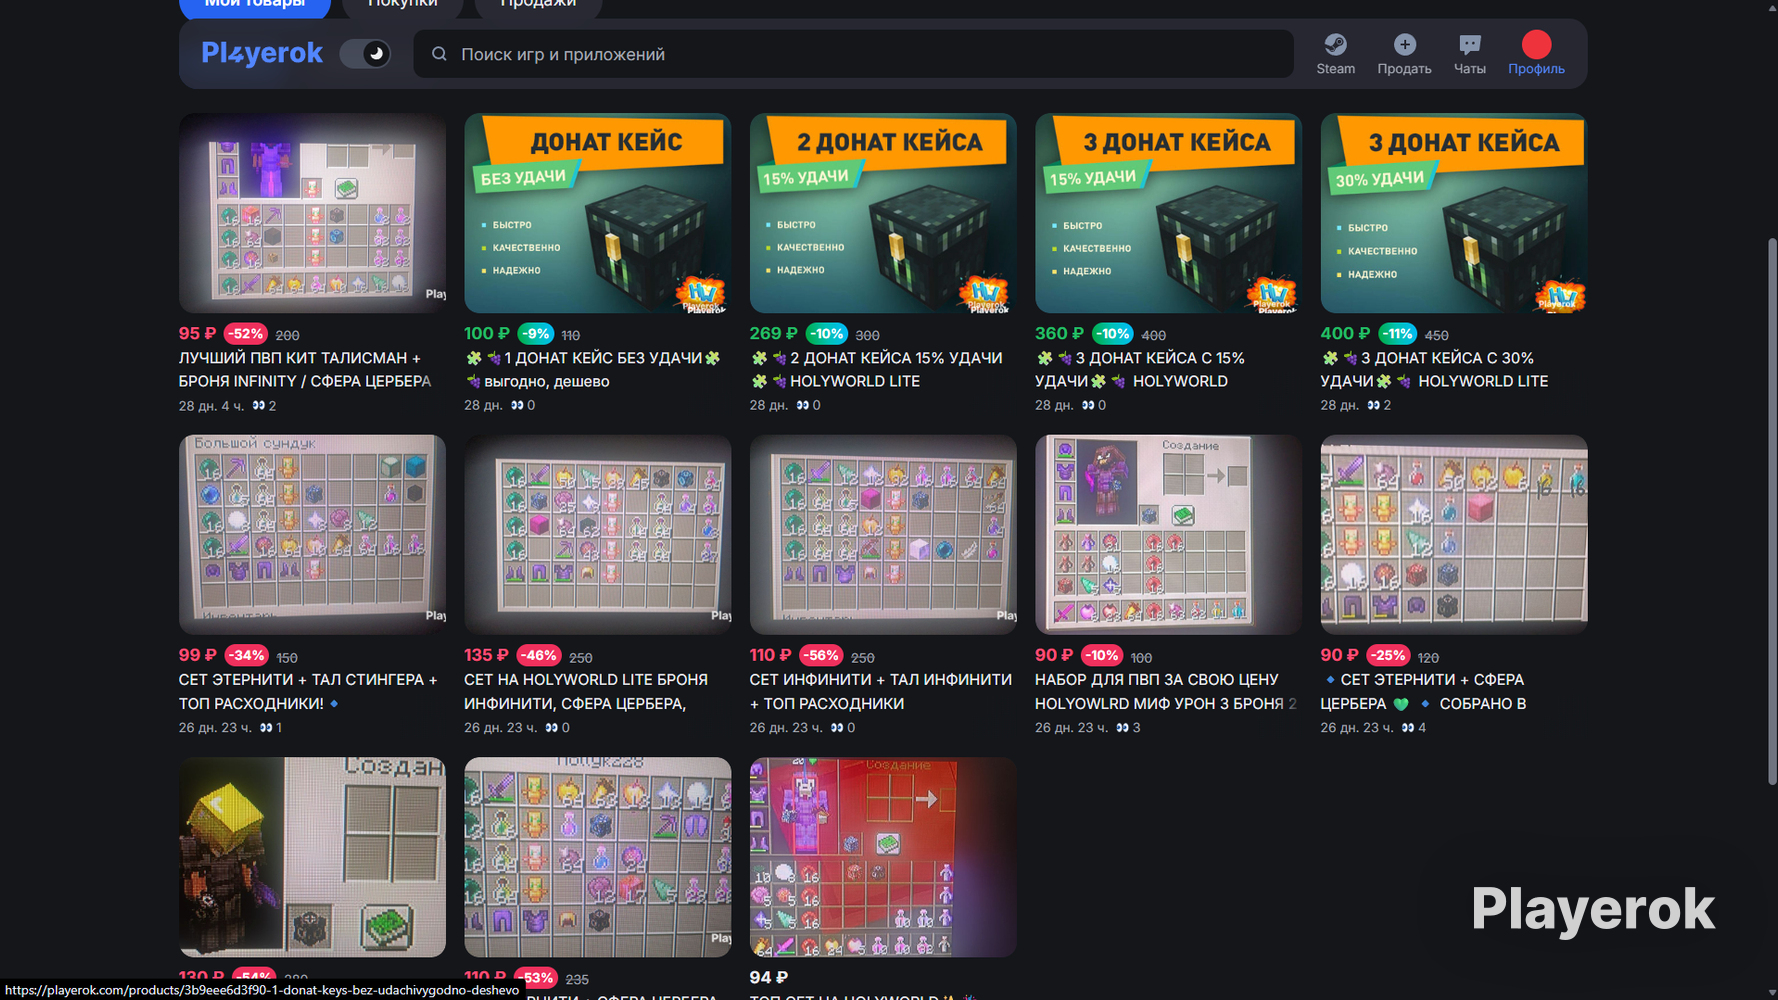This screenshot has width=1778, height=1000.
Task: Click the 28 дн. 4 ч. time label
Action: pyautogui.click(x=211, y=406)
